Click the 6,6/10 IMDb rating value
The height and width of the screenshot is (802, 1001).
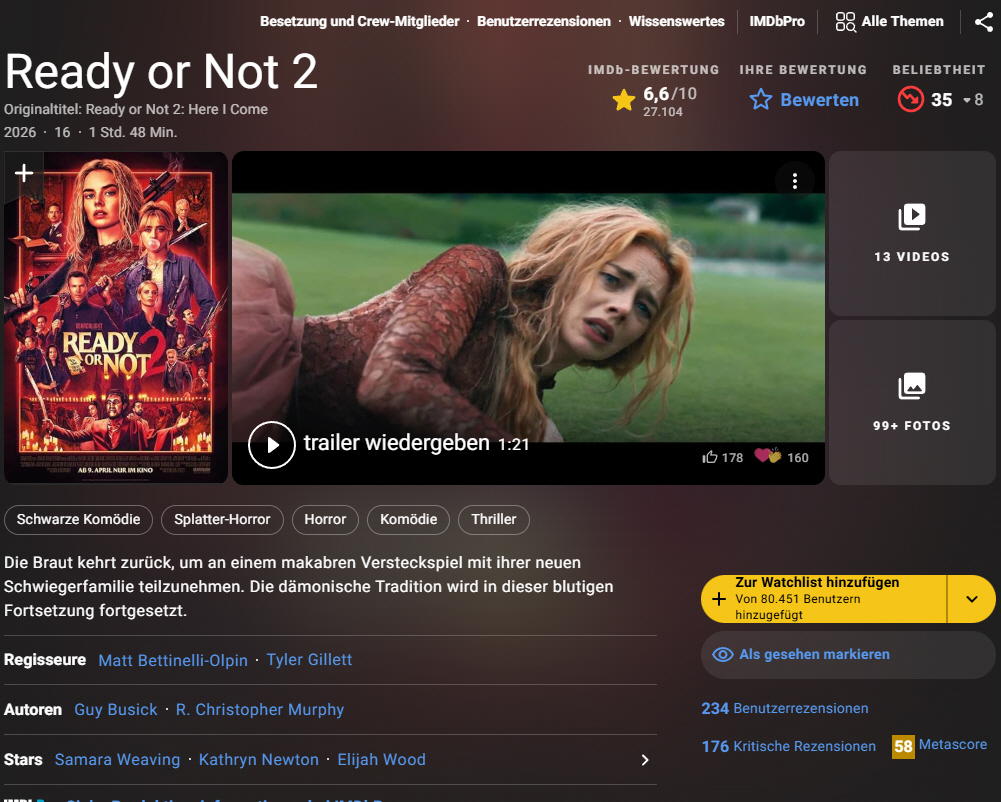(x=670, y=94)
